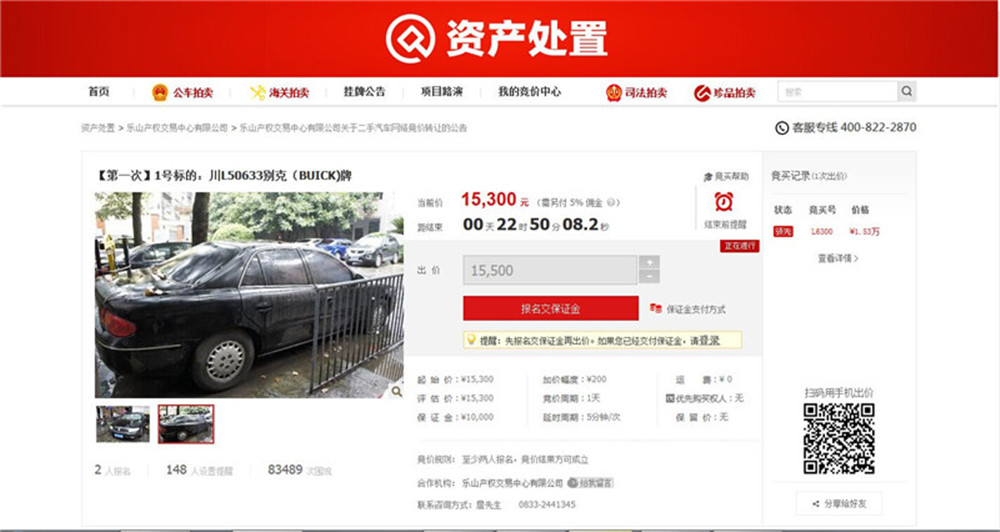
Task: Increase the bid with the plus stepper
Action: (649, 262)
